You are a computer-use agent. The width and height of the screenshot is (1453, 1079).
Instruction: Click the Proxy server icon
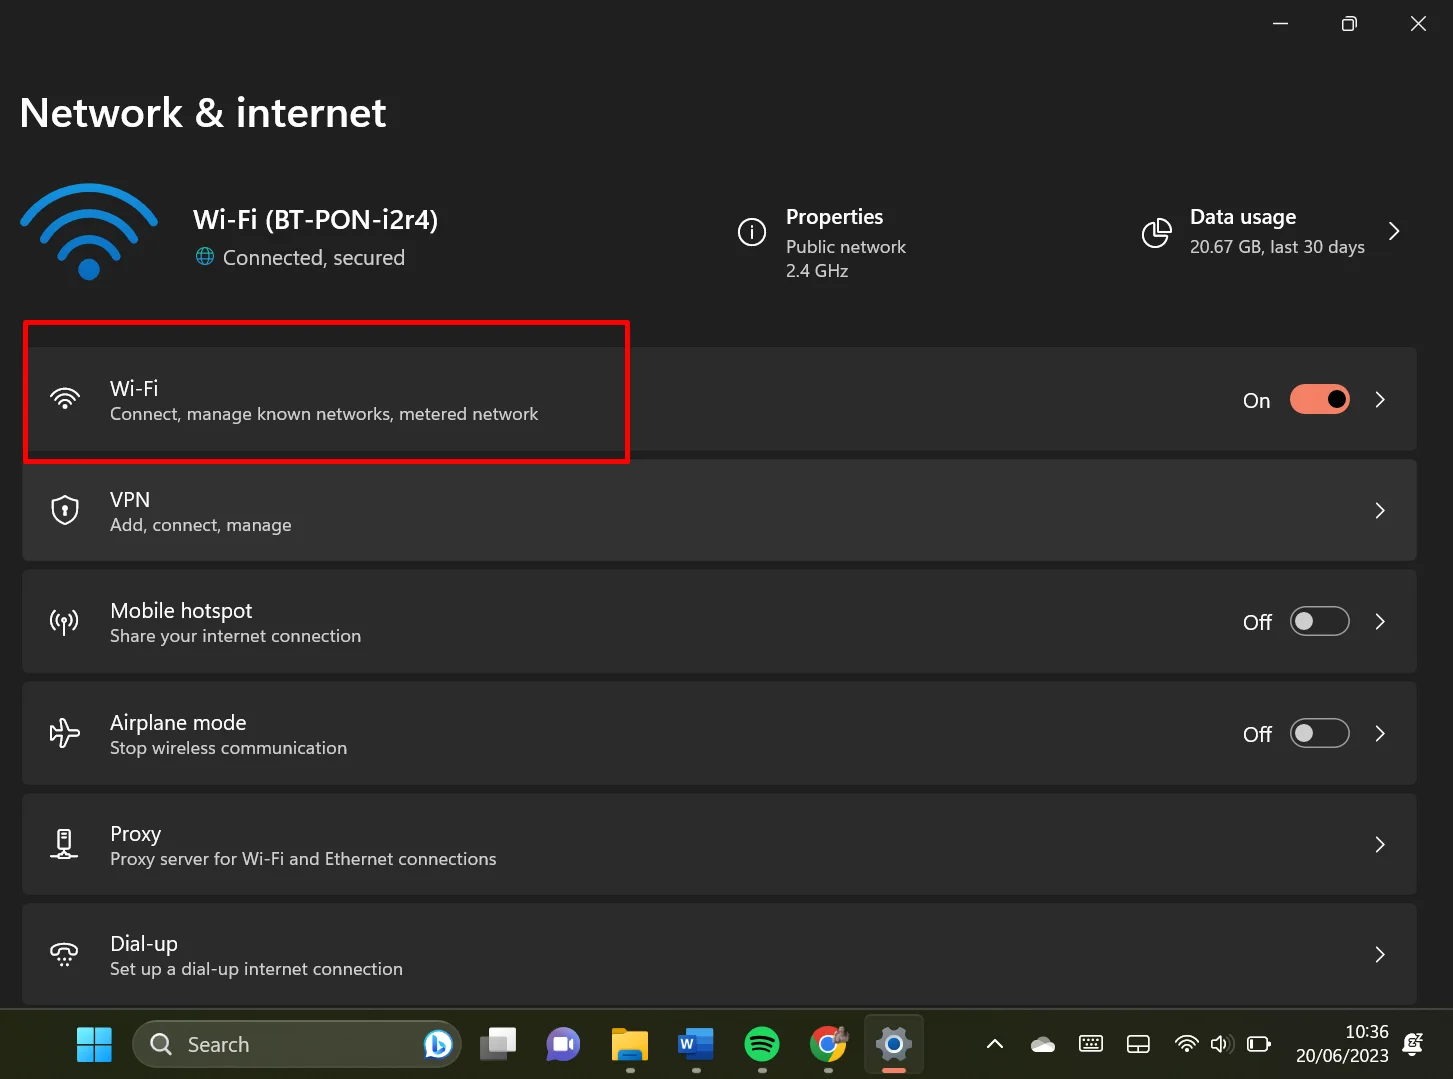(x=65, y=844)
